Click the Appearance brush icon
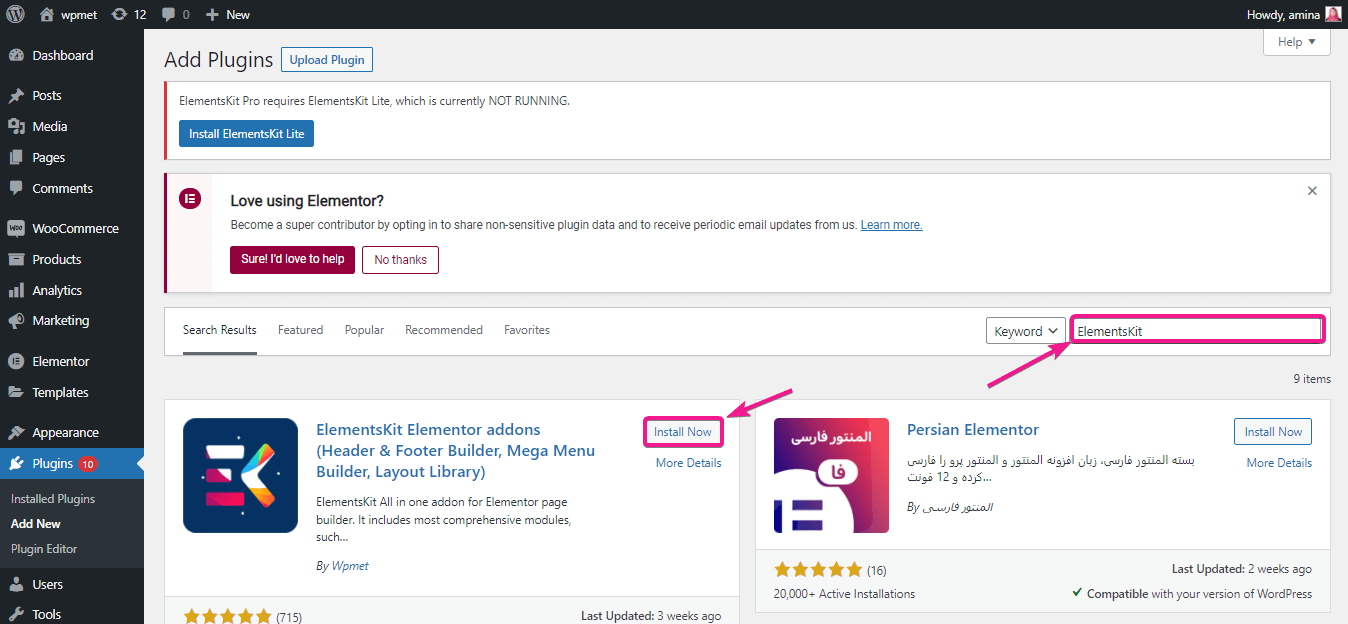 (16, 432)
